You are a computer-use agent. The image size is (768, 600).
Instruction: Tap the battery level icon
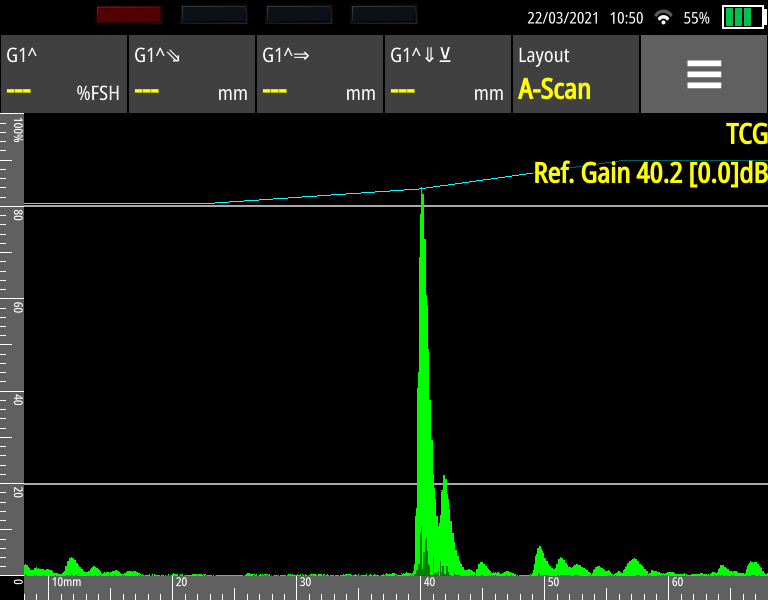click(x=741, y=18)
